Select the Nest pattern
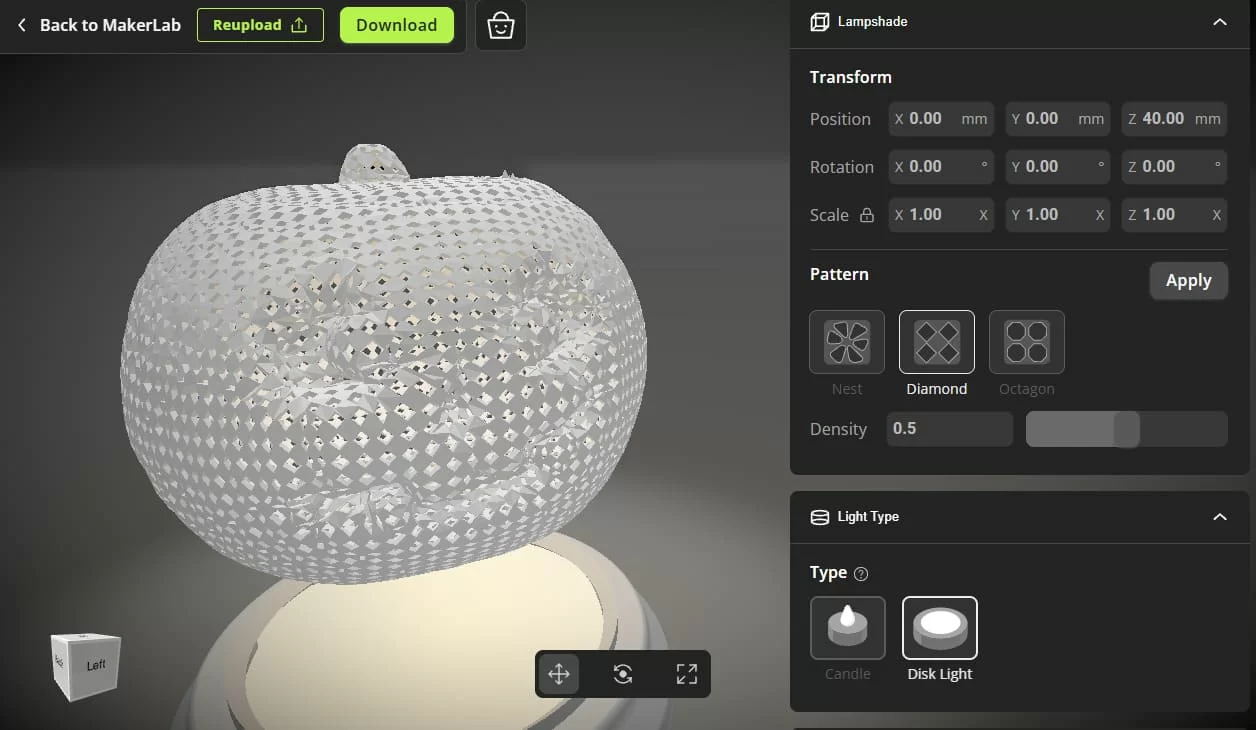 click(847, 342)
